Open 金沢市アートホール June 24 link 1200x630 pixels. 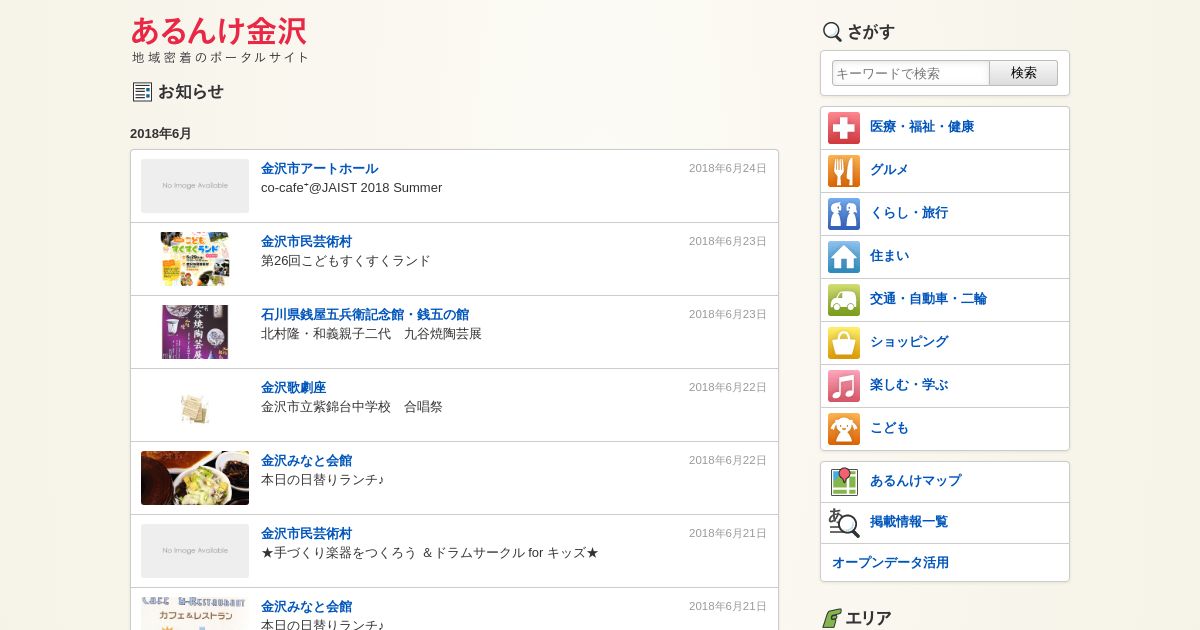click(319, 168)
